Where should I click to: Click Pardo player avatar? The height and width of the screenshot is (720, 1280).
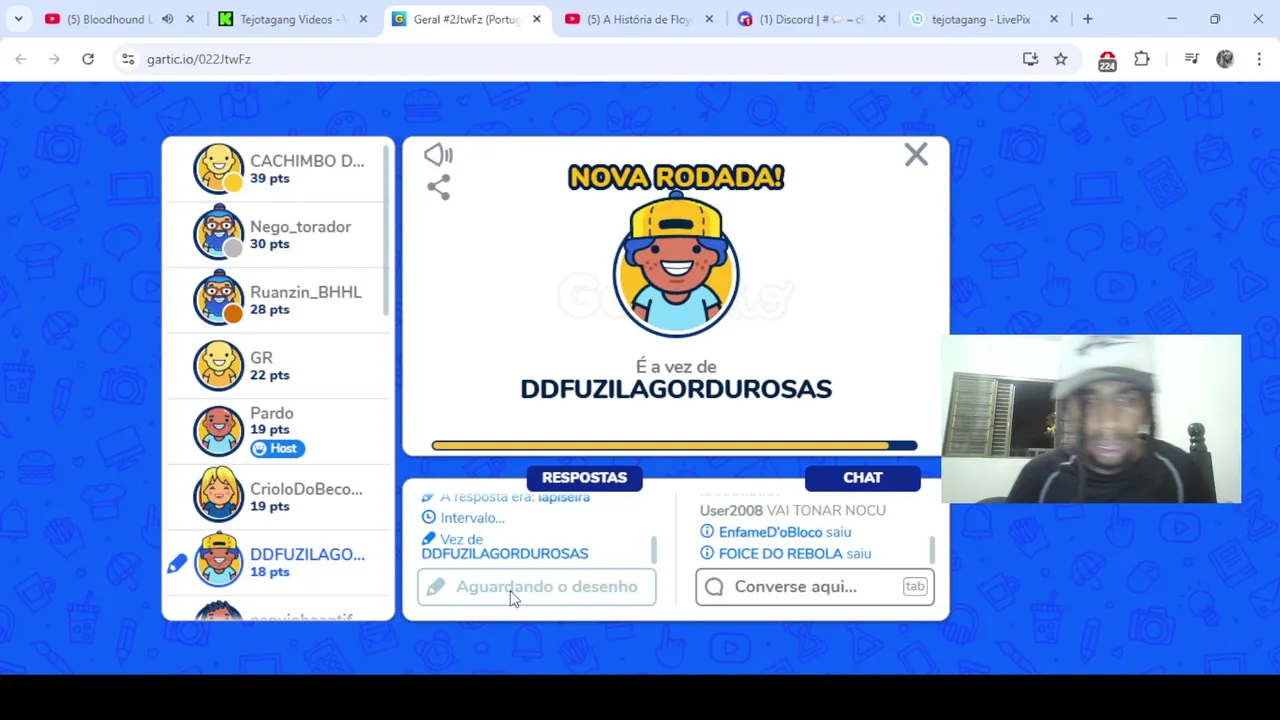click(218, 430)
